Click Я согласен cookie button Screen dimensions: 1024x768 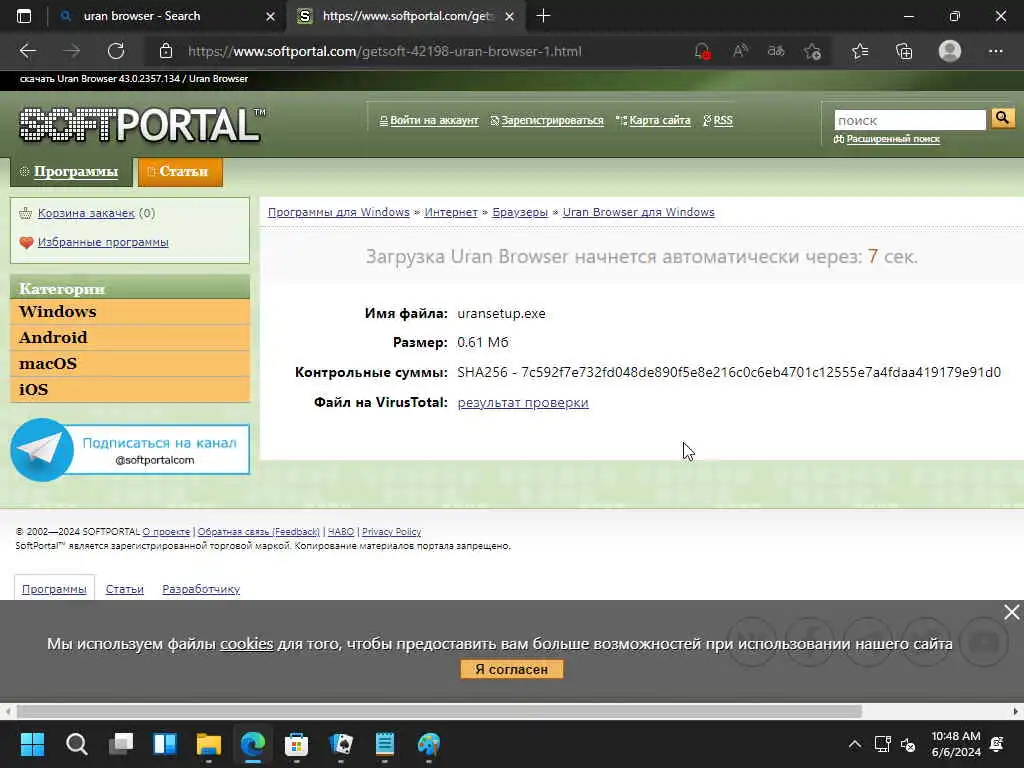pyautogui.click(x=511, y=669)
